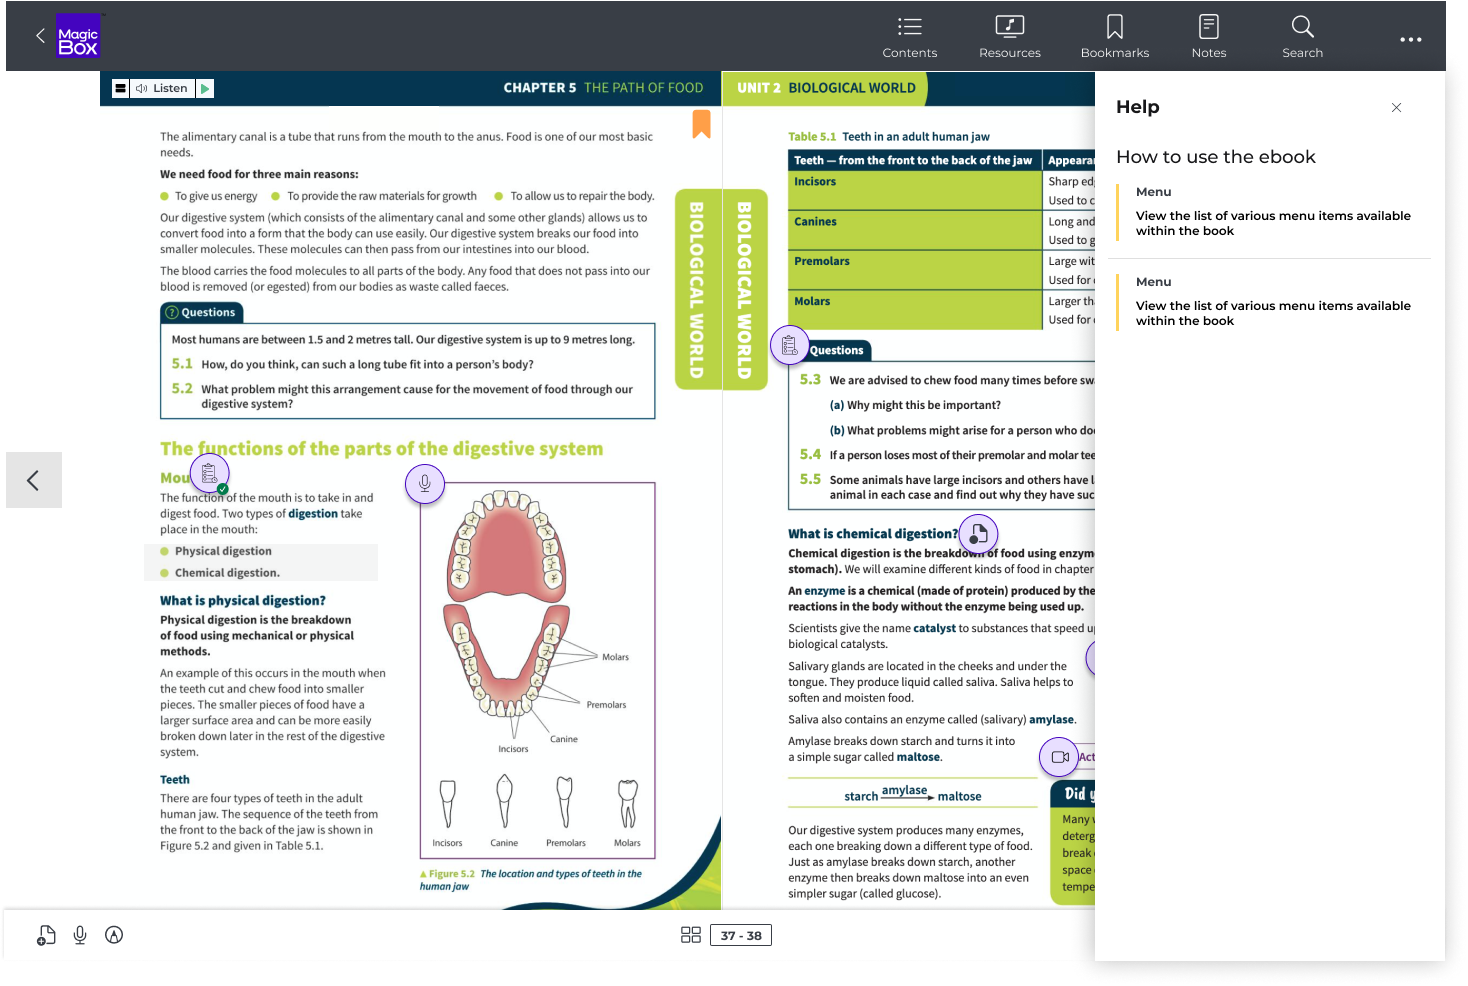Image resolution: width=1468 pixels, height=986 pixels.
Task: Click the Questions box header on left page
Action: point(203,313)
